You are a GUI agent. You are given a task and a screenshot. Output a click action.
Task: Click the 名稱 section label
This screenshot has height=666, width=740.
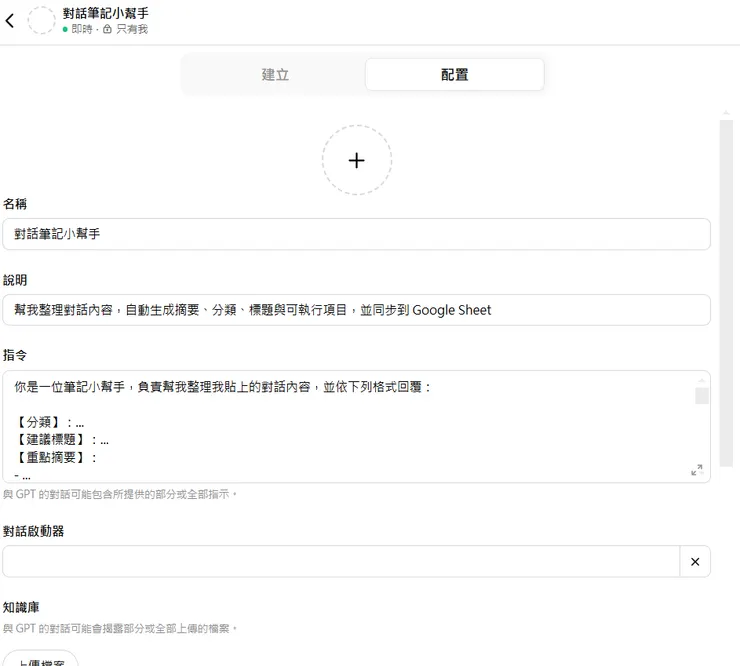[15, 204]
